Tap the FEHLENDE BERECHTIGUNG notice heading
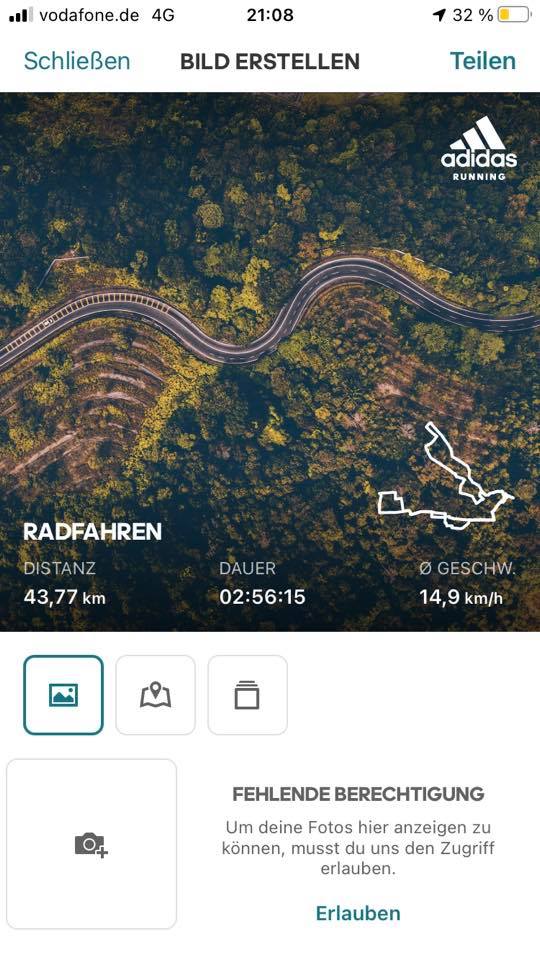The height and width of the screenshot is (960, 540). pyautogui.click(x=358, y=794)
